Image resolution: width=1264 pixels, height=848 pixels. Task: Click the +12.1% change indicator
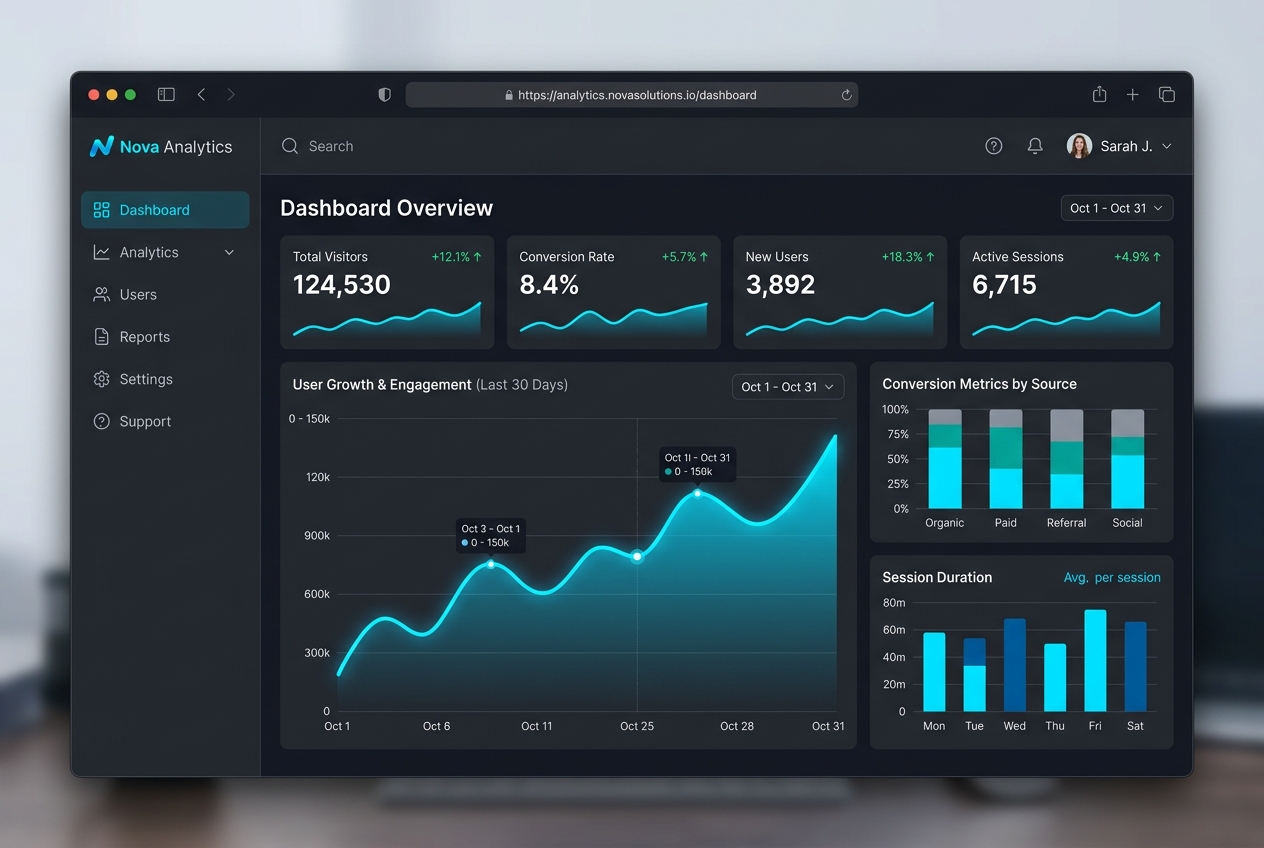[457, 257]
